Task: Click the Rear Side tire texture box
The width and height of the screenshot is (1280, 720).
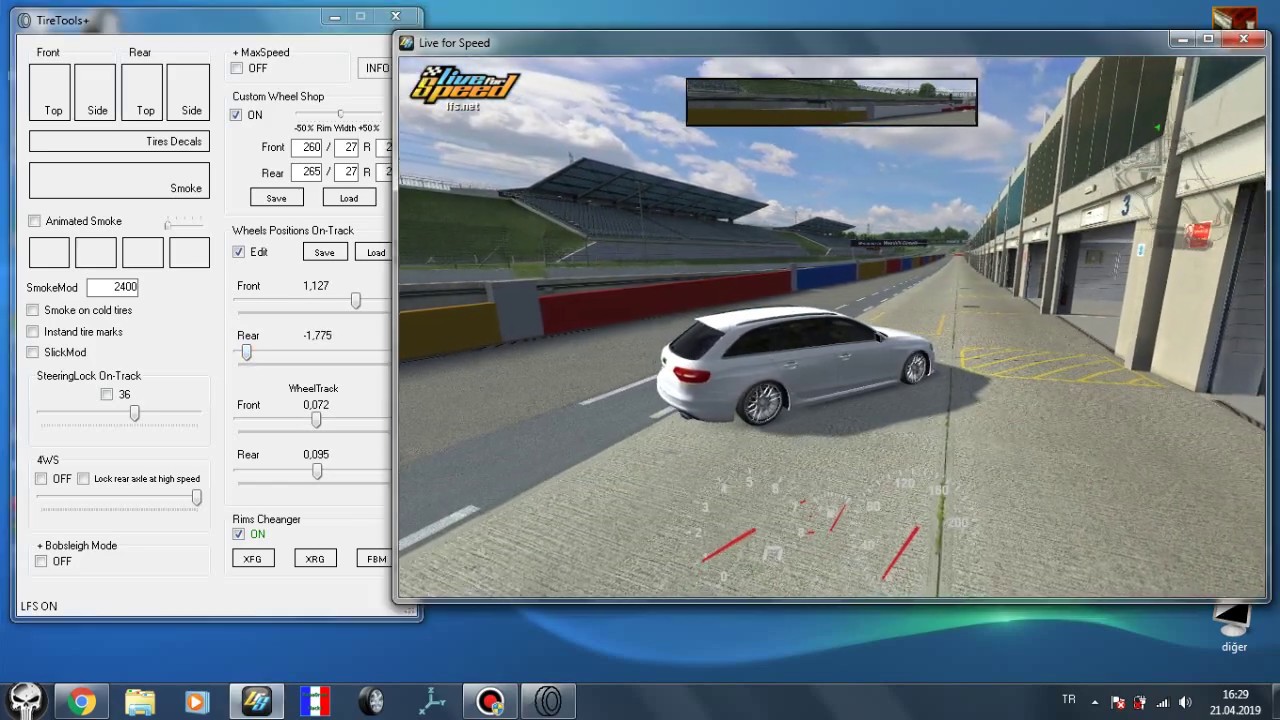Action: 188,92
